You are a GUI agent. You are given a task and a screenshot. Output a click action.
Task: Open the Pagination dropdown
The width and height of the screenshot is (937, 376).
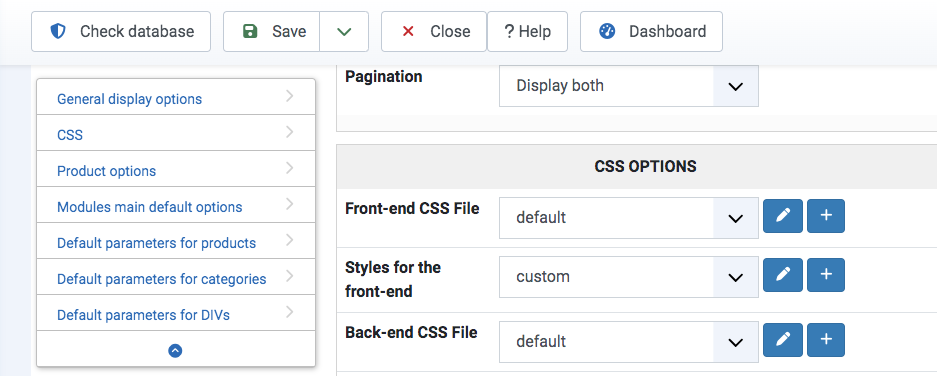[x=629, y=86]
